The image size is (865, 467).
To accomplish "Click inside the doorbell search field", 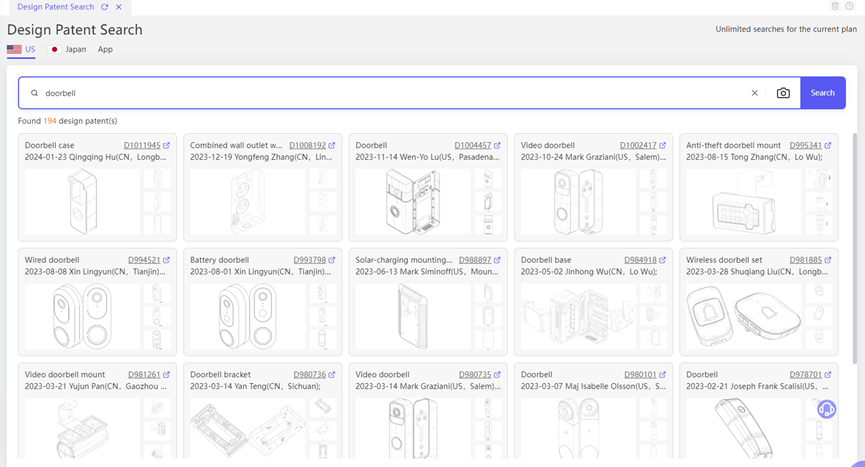I will point(390,93).
